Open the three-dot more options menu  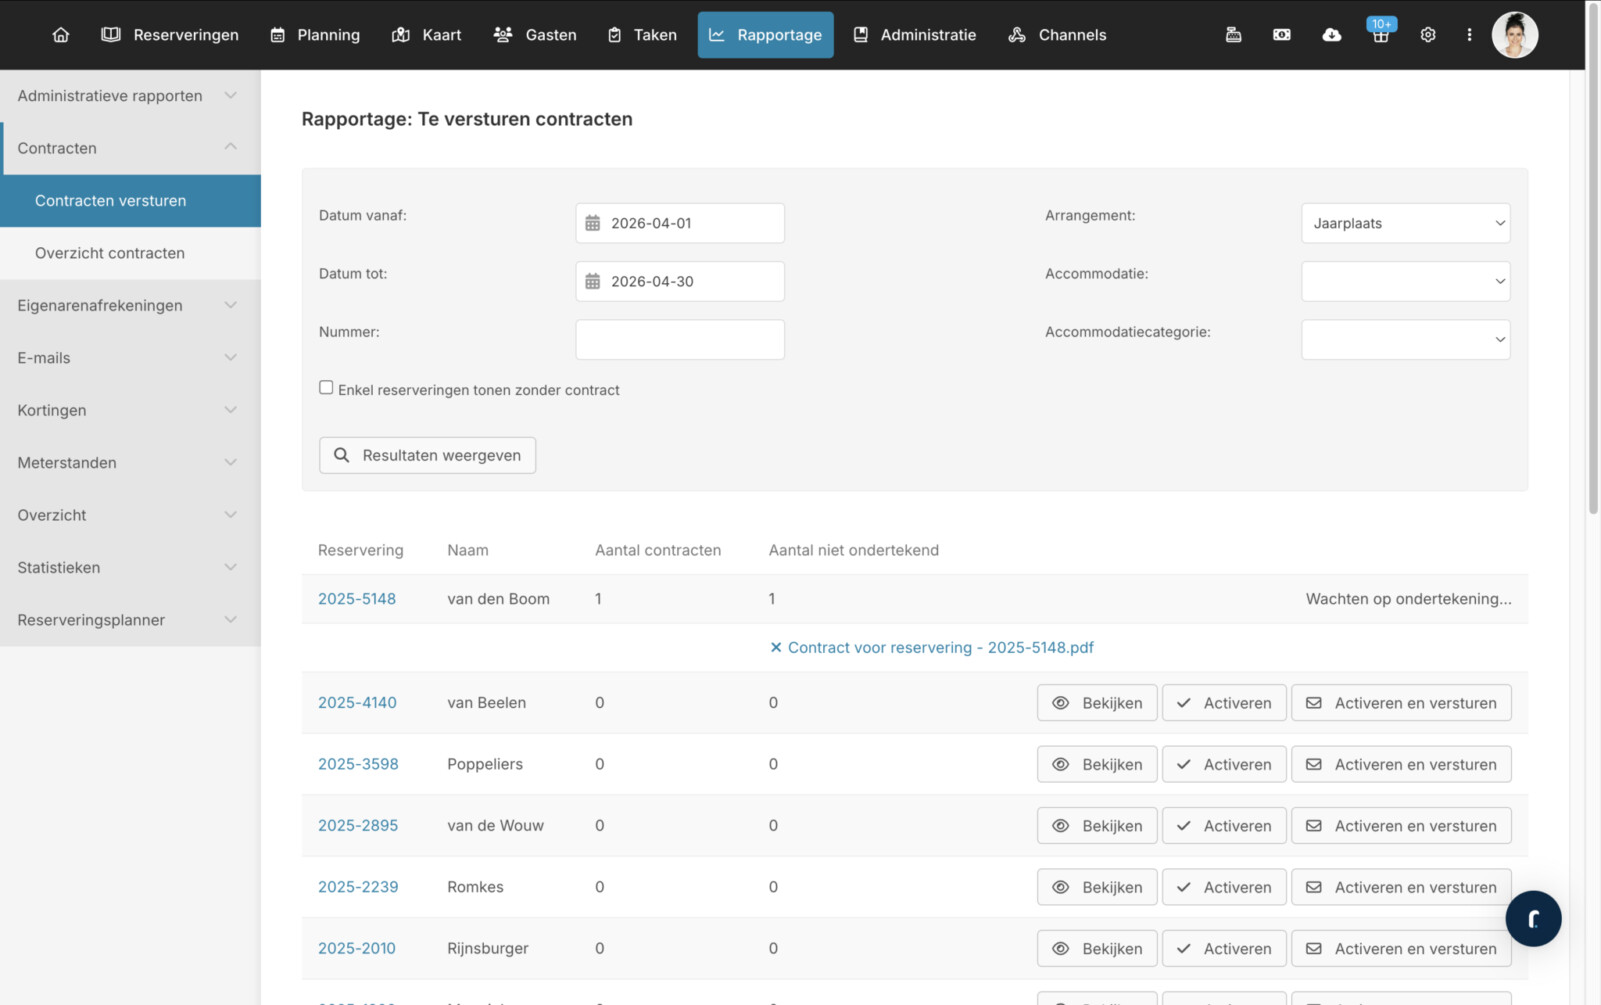[x=1469, y=35]
